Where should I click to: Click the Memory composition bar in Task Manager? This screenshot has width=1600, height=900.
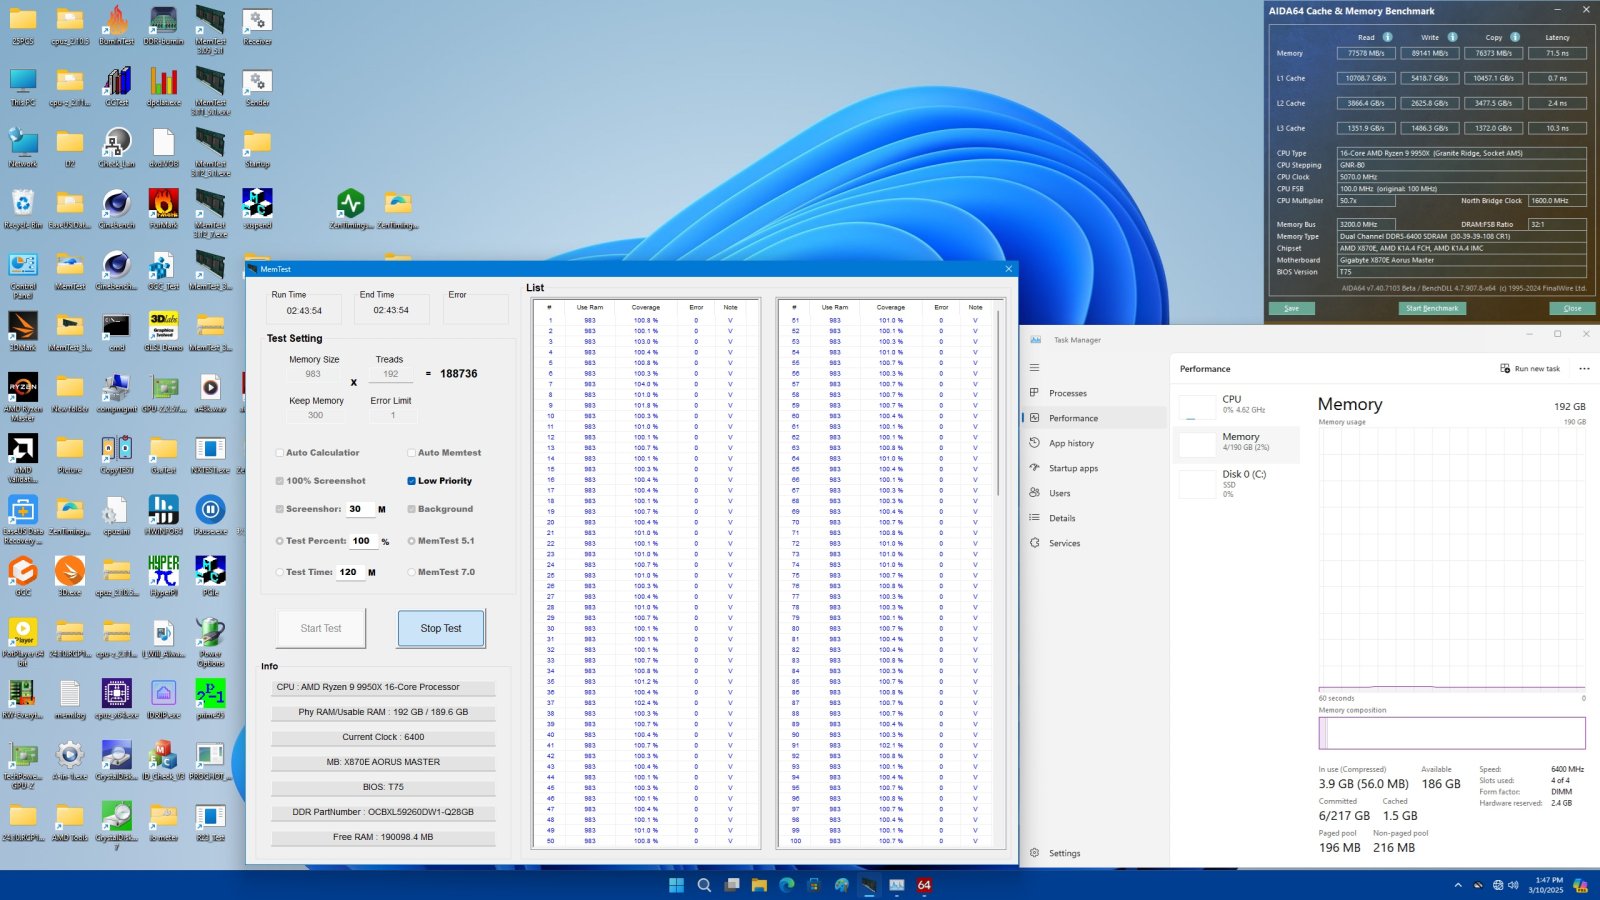tap(1451, 733)
